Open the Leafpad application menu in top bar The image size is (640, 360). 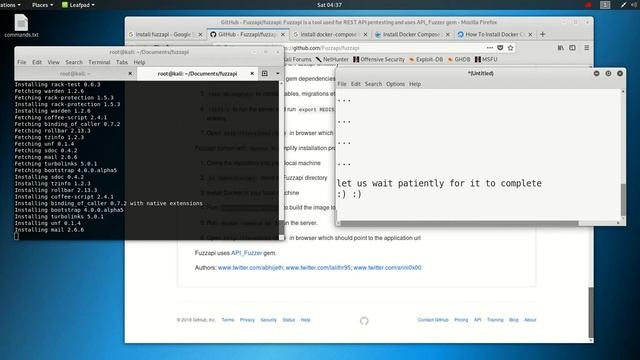78,5
